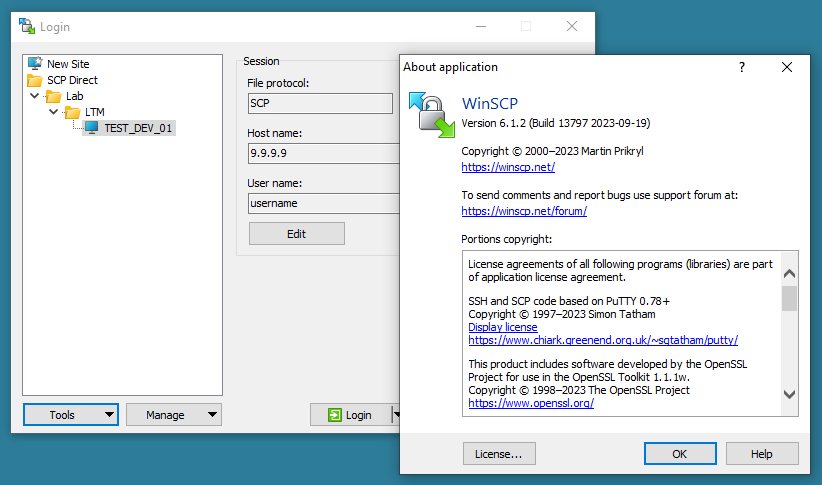
Task: Select the TEST_DEV_01 site monitor icon
Action: pos(92,128)
